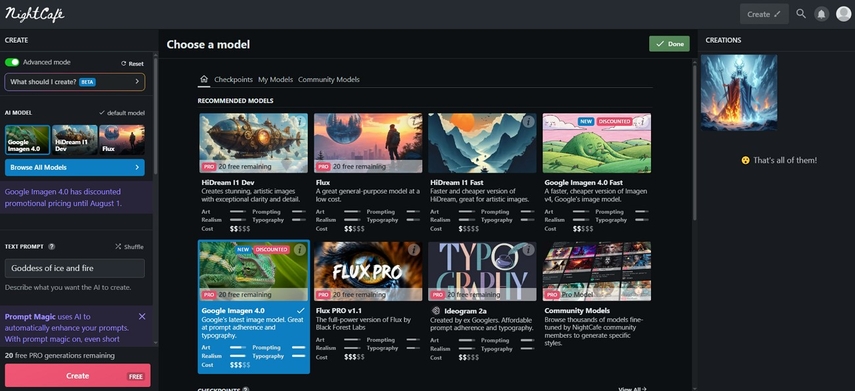Click the left sidebar scrollbar
Screen dimensions: 855x391
click(x=155, y=115)
